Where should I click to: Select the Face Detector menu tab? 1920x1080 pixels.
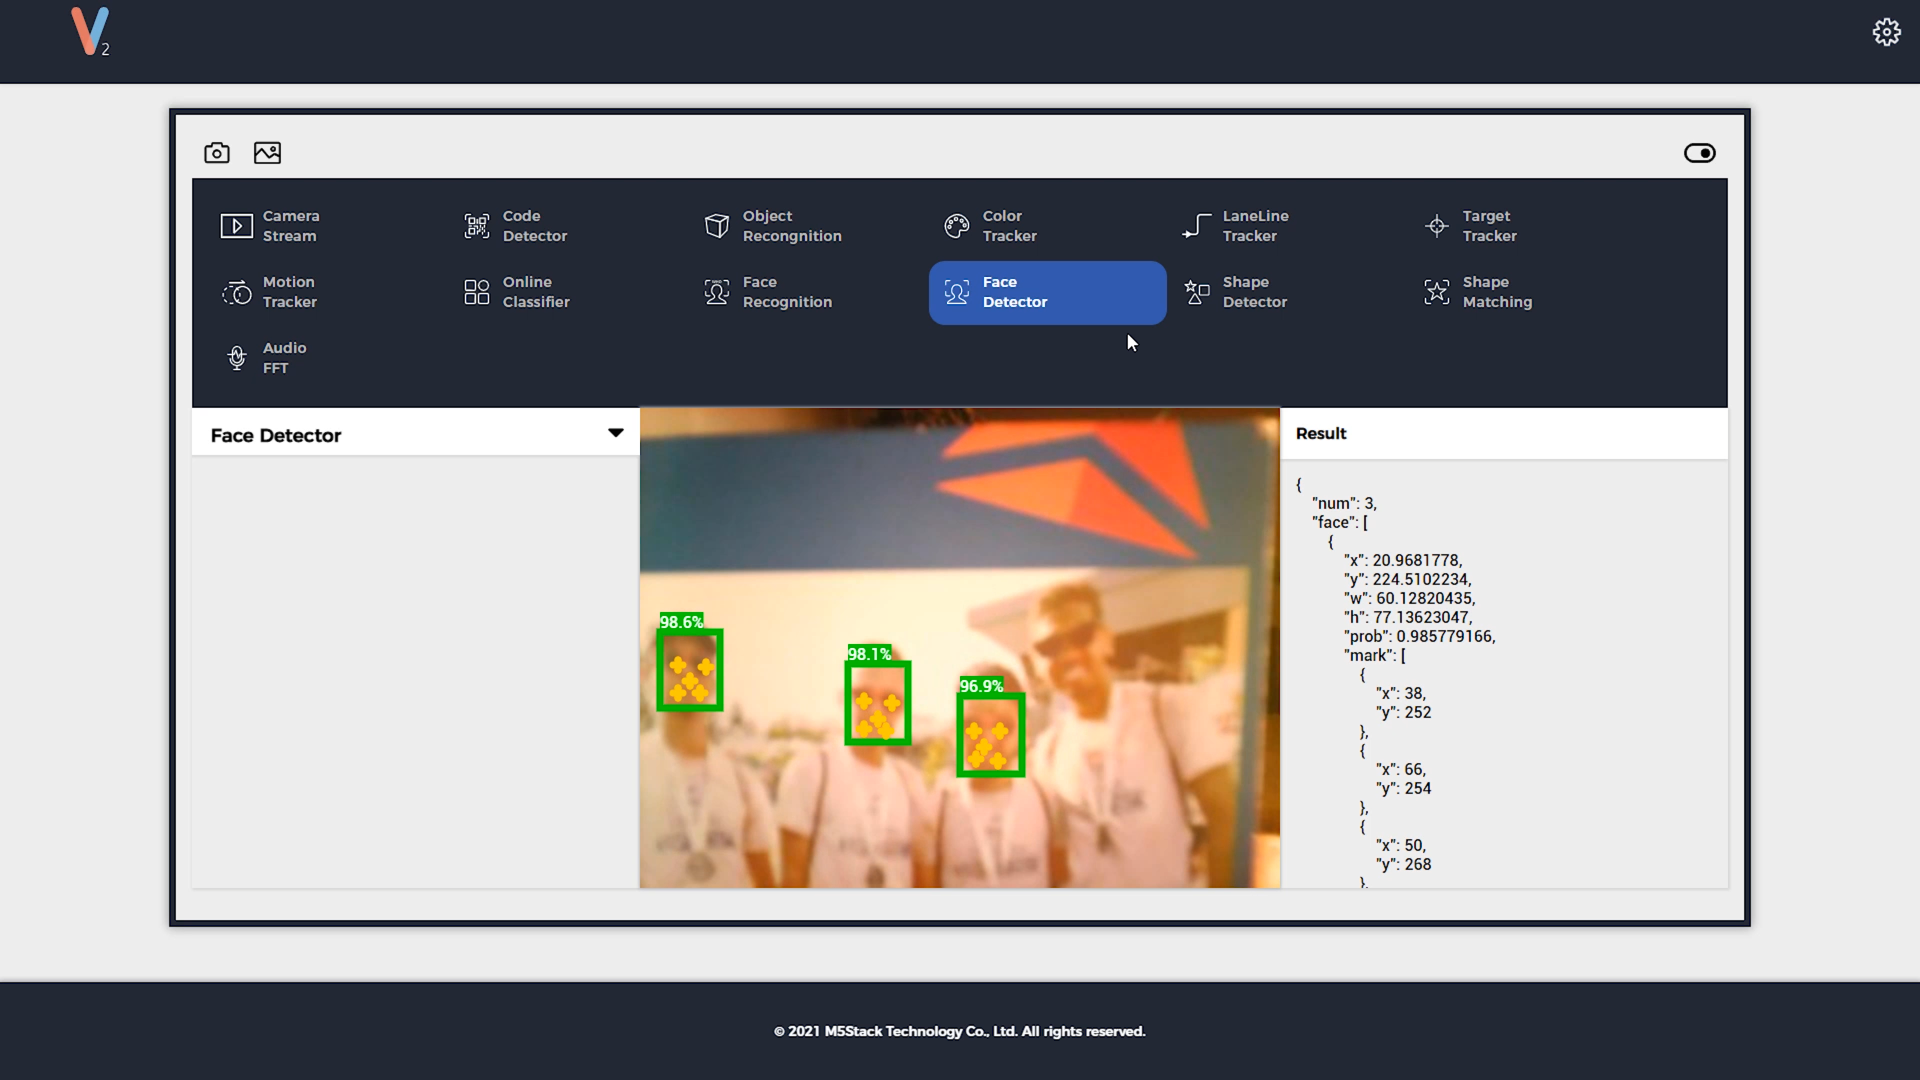(1047, 291)
